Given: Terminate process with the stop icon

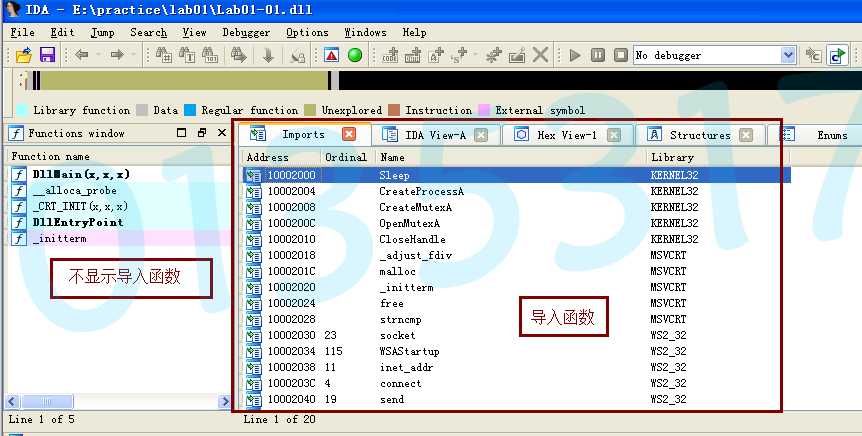Looking at the screenshot, I should coord(621,55).
